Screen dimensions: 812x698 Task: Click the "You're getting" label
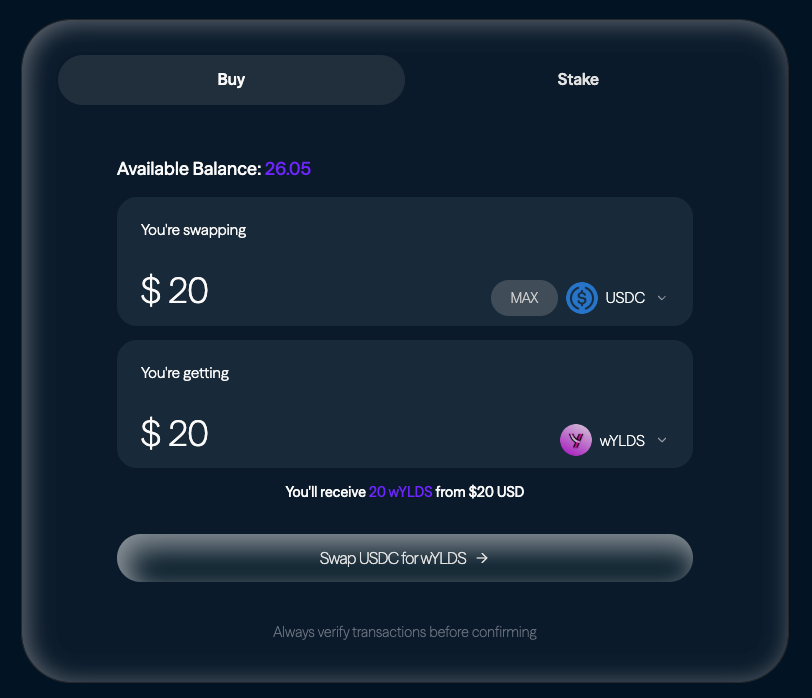tap(185, 373)
